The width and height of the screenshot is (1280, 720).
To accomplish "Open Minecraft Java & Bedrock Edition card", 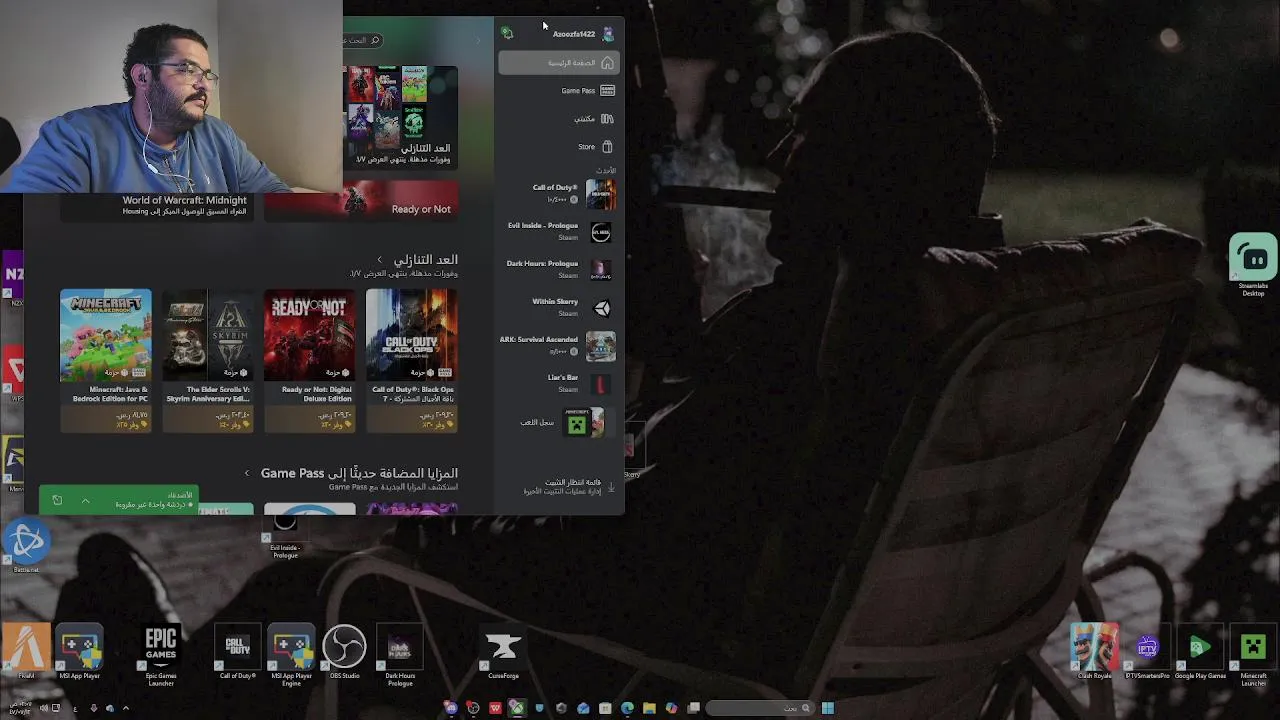I will [x=105, y=361].
